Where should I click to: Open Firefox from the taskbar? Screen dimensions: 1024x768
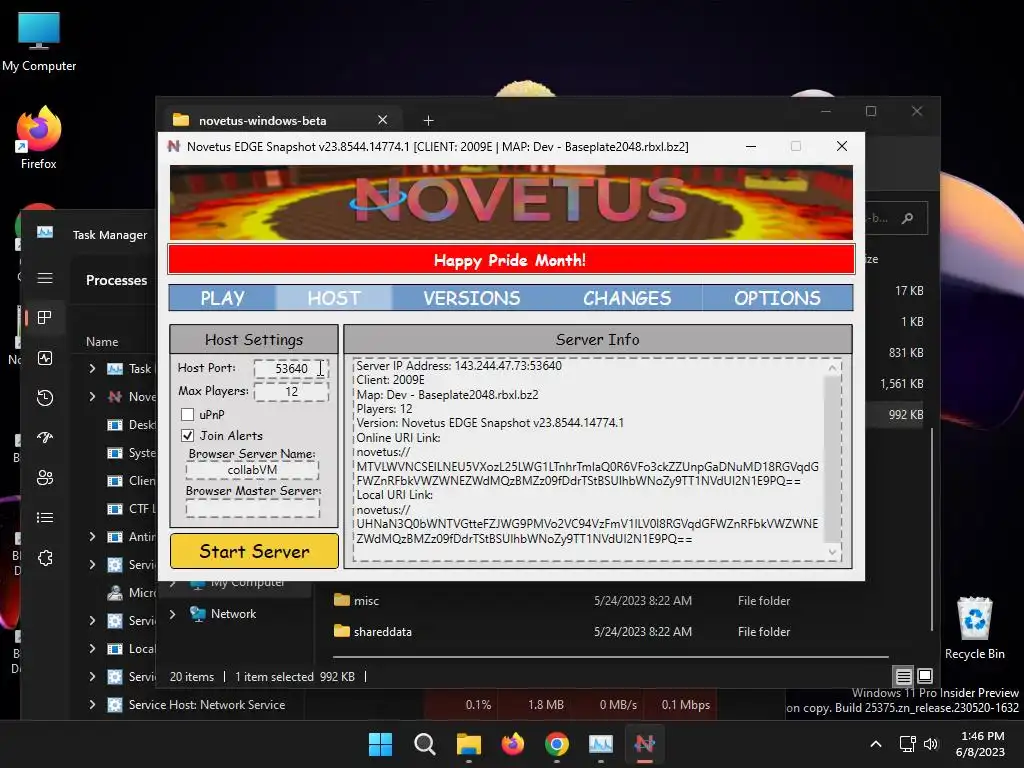pyautogui.click(x=513, y=744)
